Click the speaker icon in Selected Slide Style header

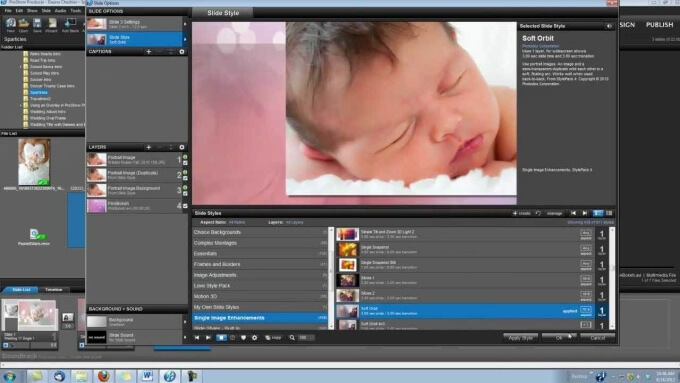pos(609,26)
